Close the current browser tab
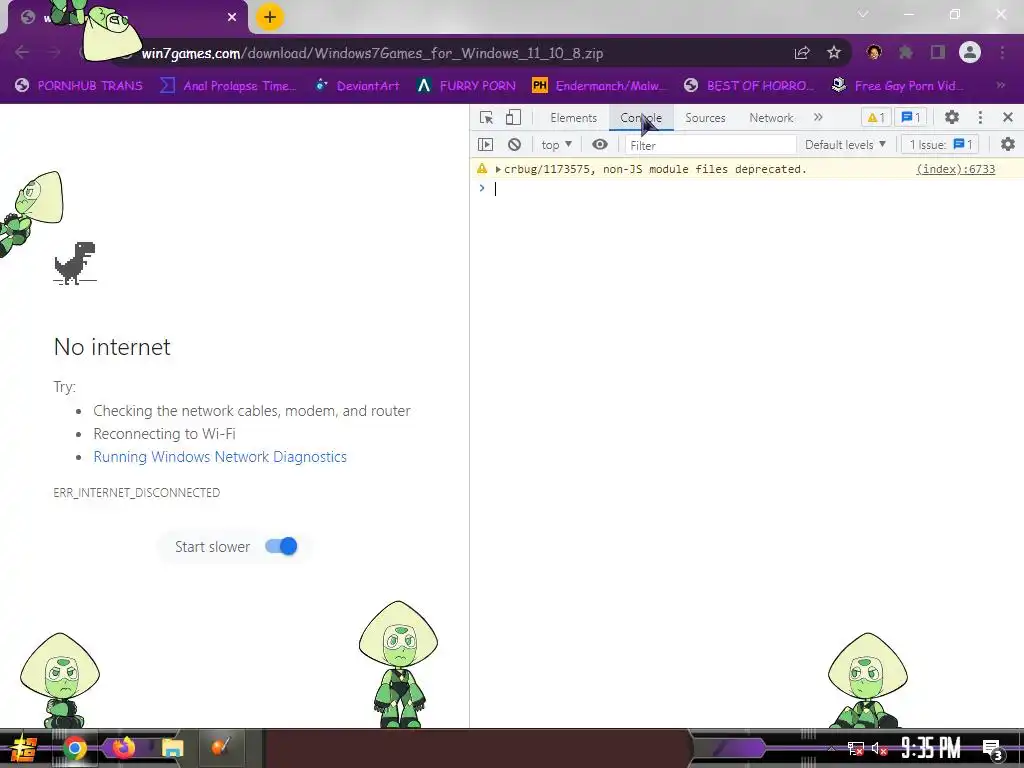Screen dimensions: 1024x768 (232, 17)
